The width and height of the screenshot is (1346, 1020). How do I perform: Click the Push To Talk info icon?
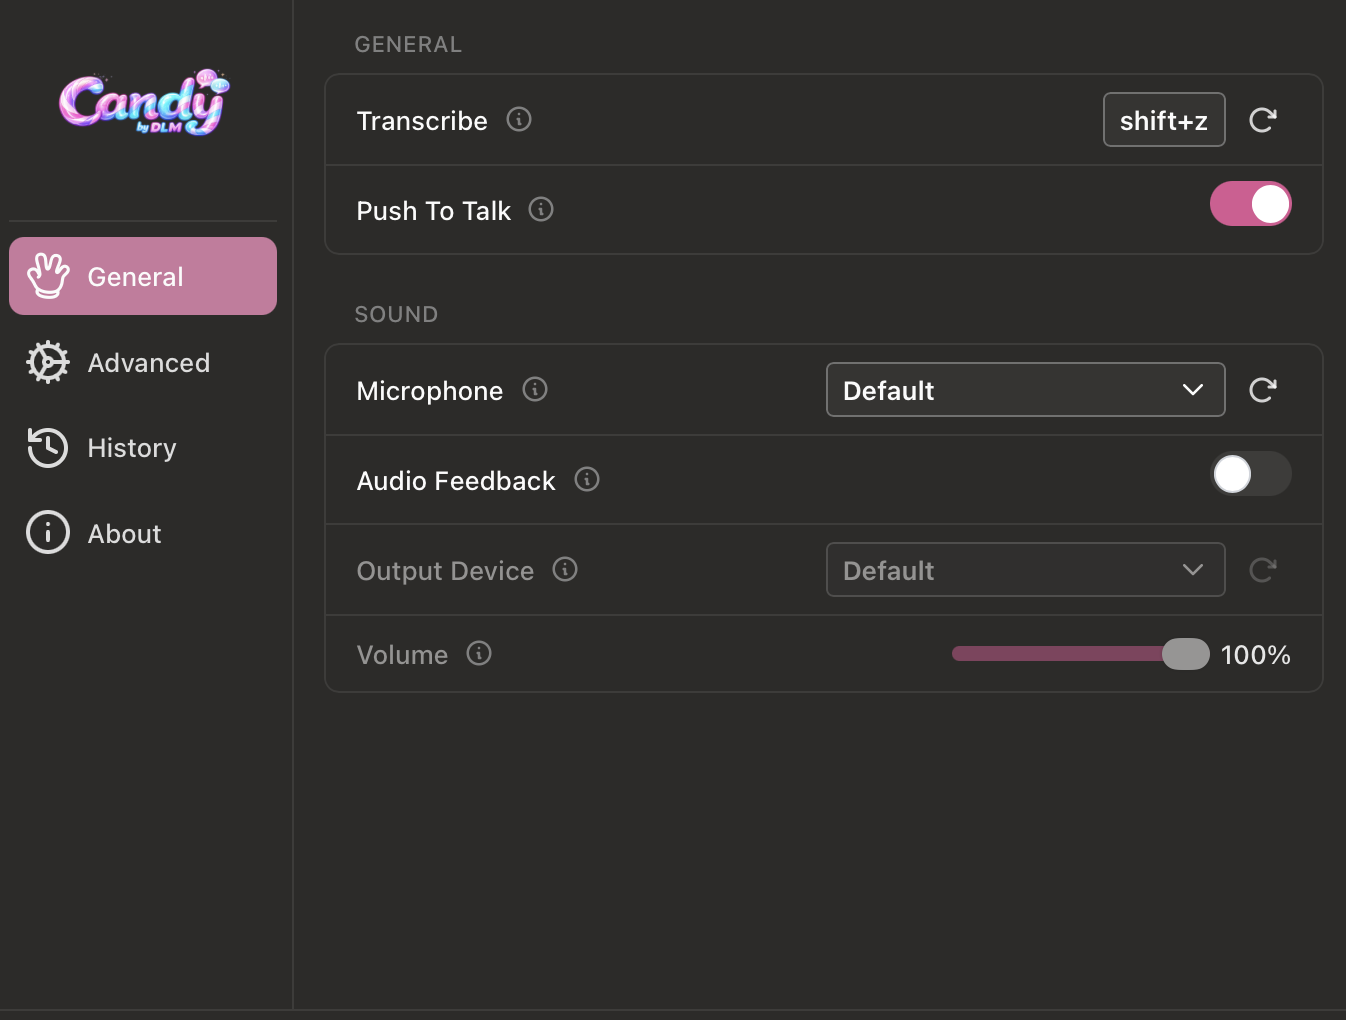[x=541, y=209]
